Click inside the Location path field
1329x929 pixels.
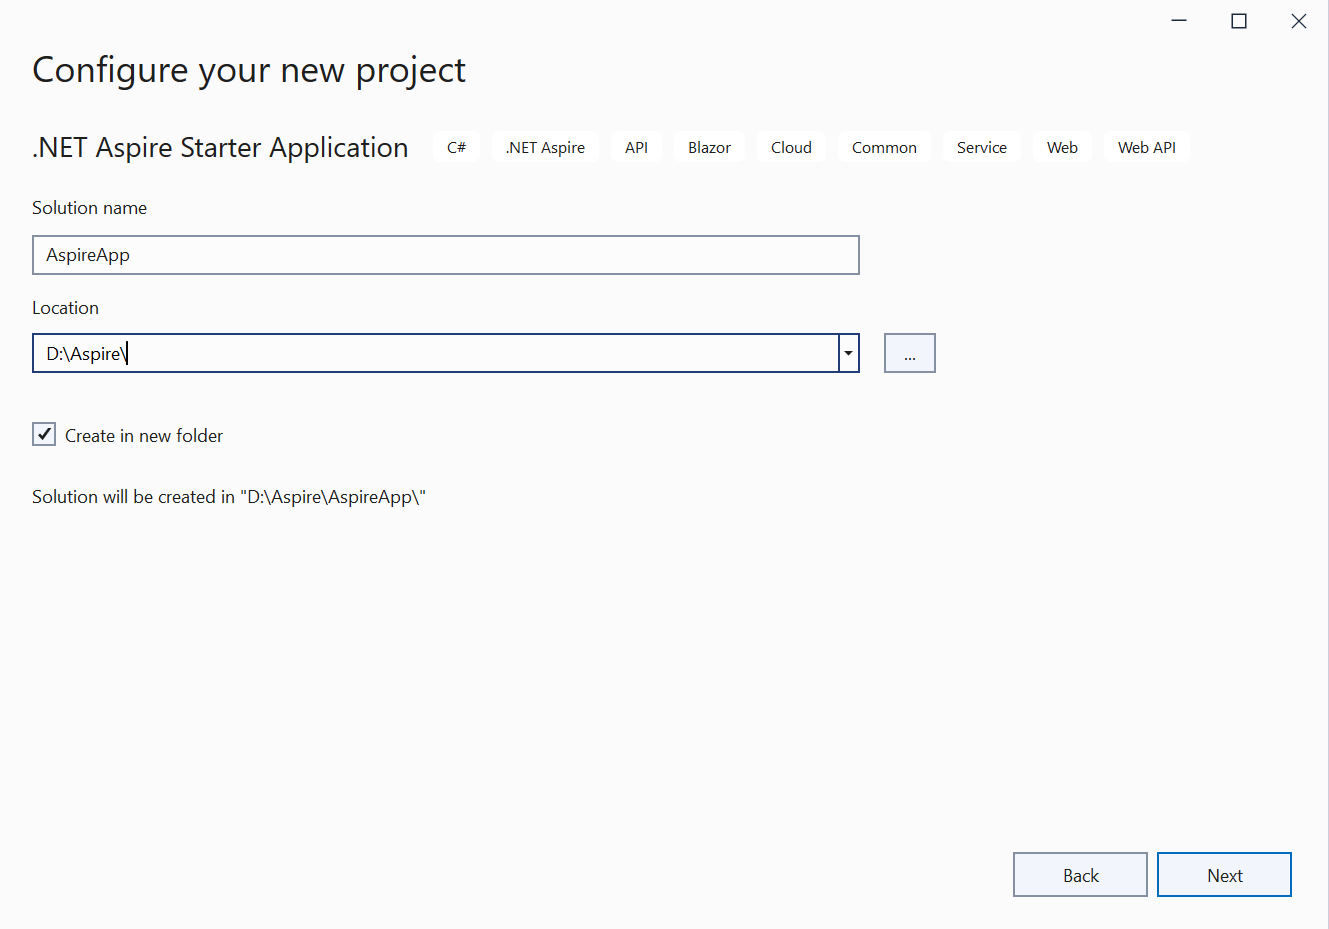pos(435,353)
